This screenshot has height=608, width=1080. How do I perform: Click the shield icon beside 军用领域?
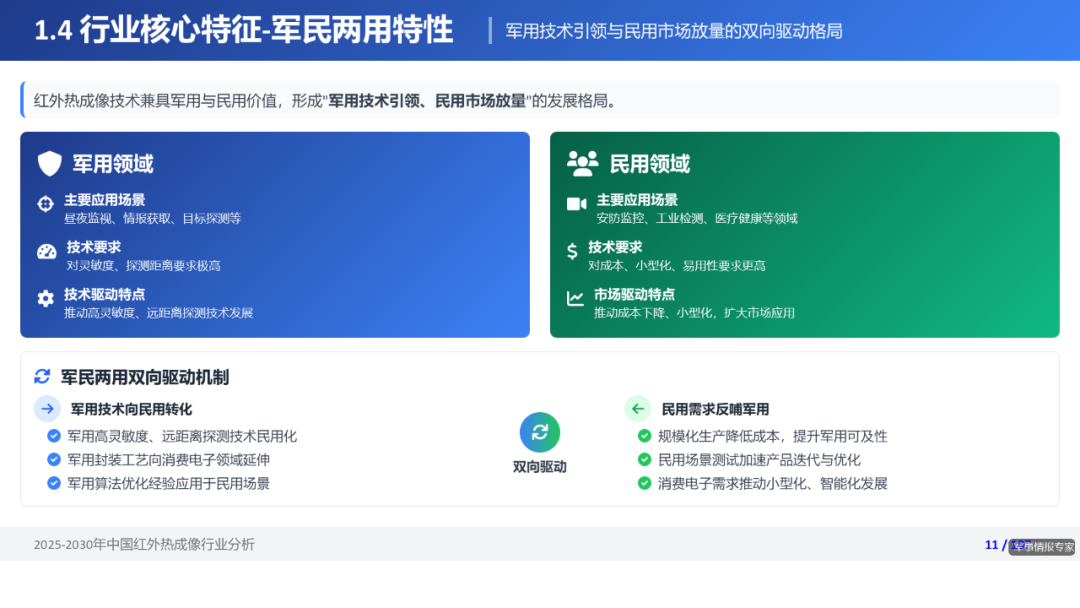48,163
